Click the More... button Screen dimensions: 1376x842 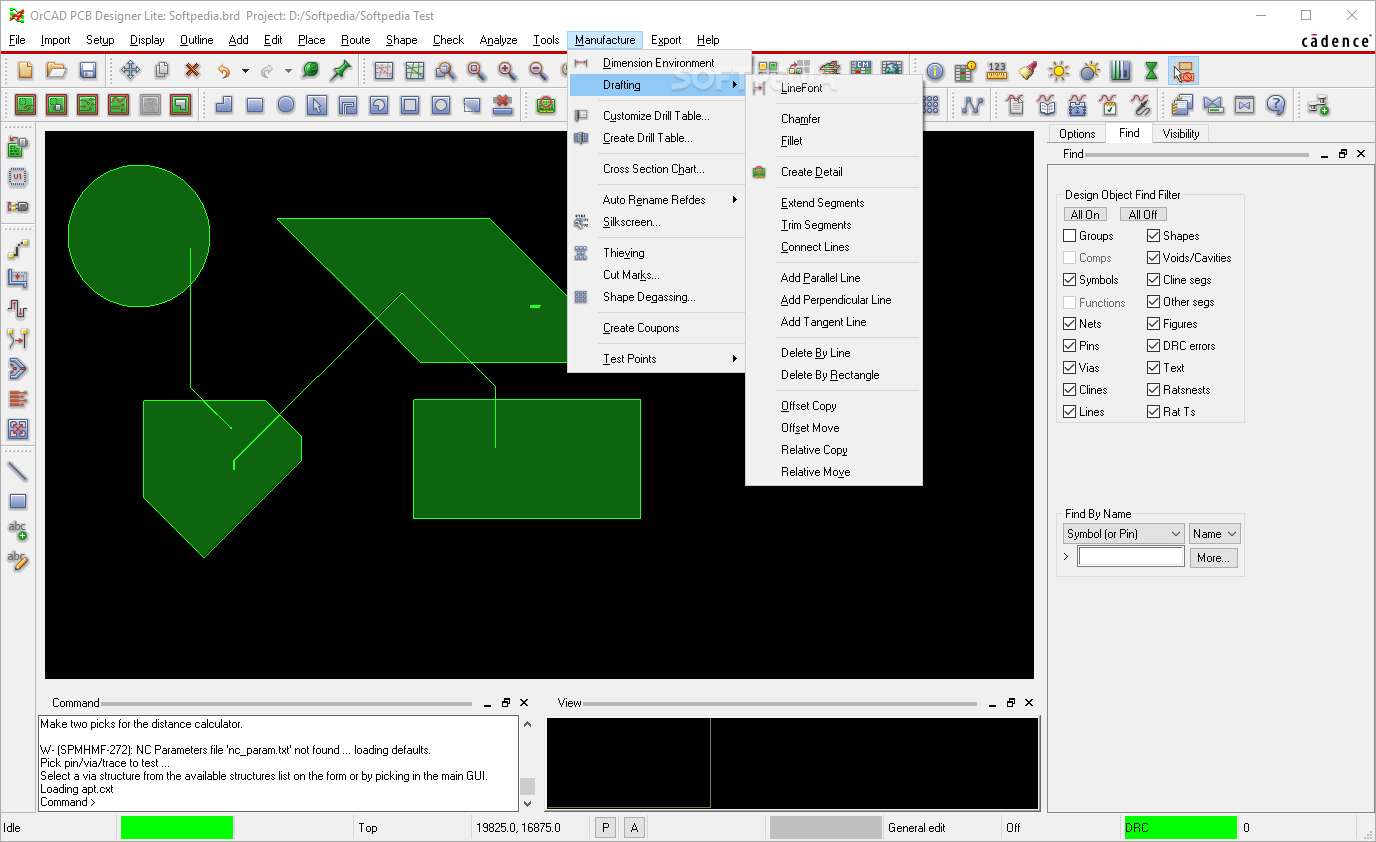click(x=1213, y=558)
